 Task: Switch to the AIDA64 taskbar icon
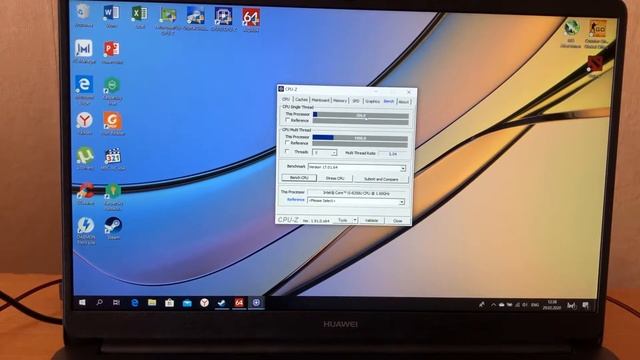[239, 303]
